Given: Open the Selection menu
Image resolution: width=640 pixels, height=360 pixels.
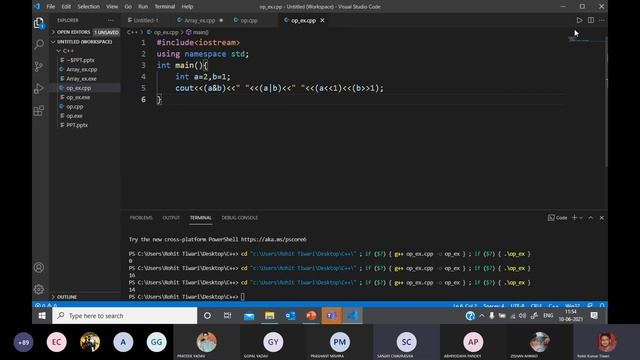Looking at the screenshot, I should pos(89,7).
